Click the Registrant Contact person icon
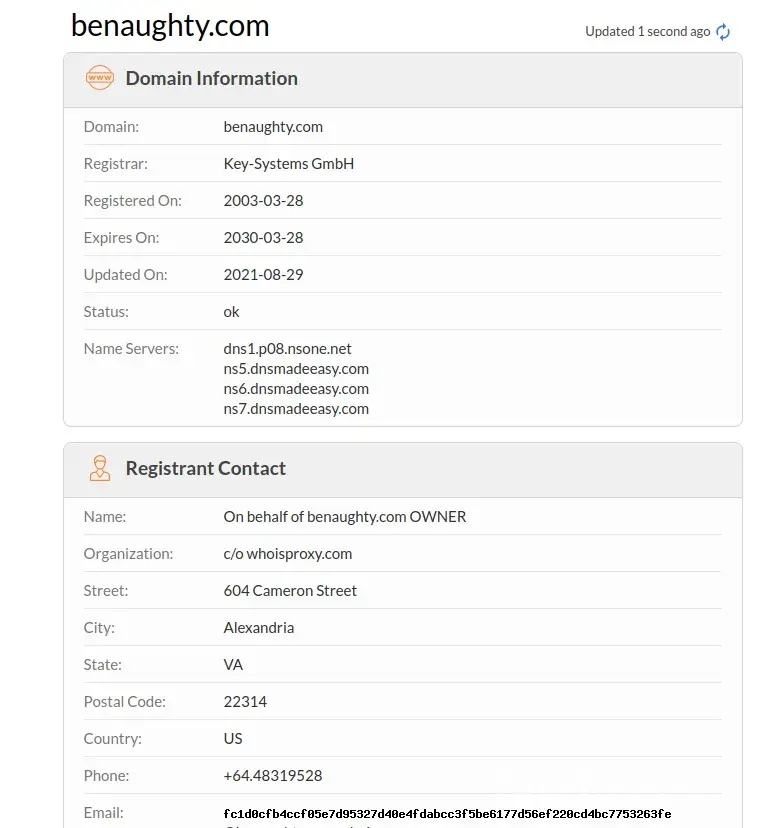 click(100, 468)
